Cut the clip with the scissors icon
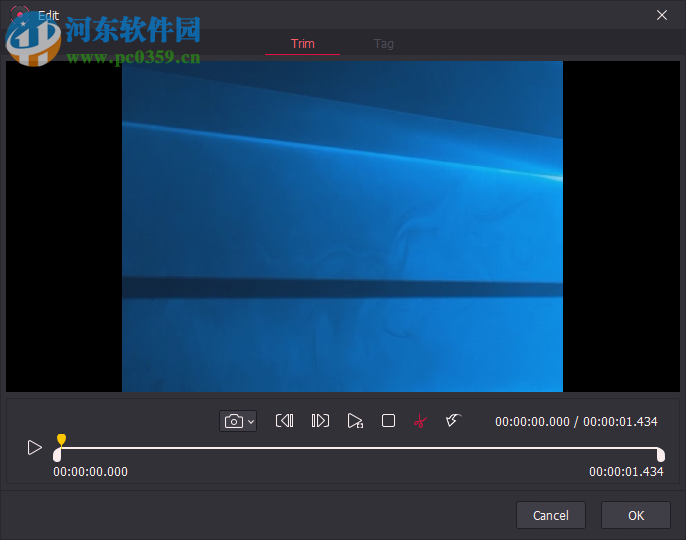The width and height of the screenshot is (686, 540). tap(420, 421)
